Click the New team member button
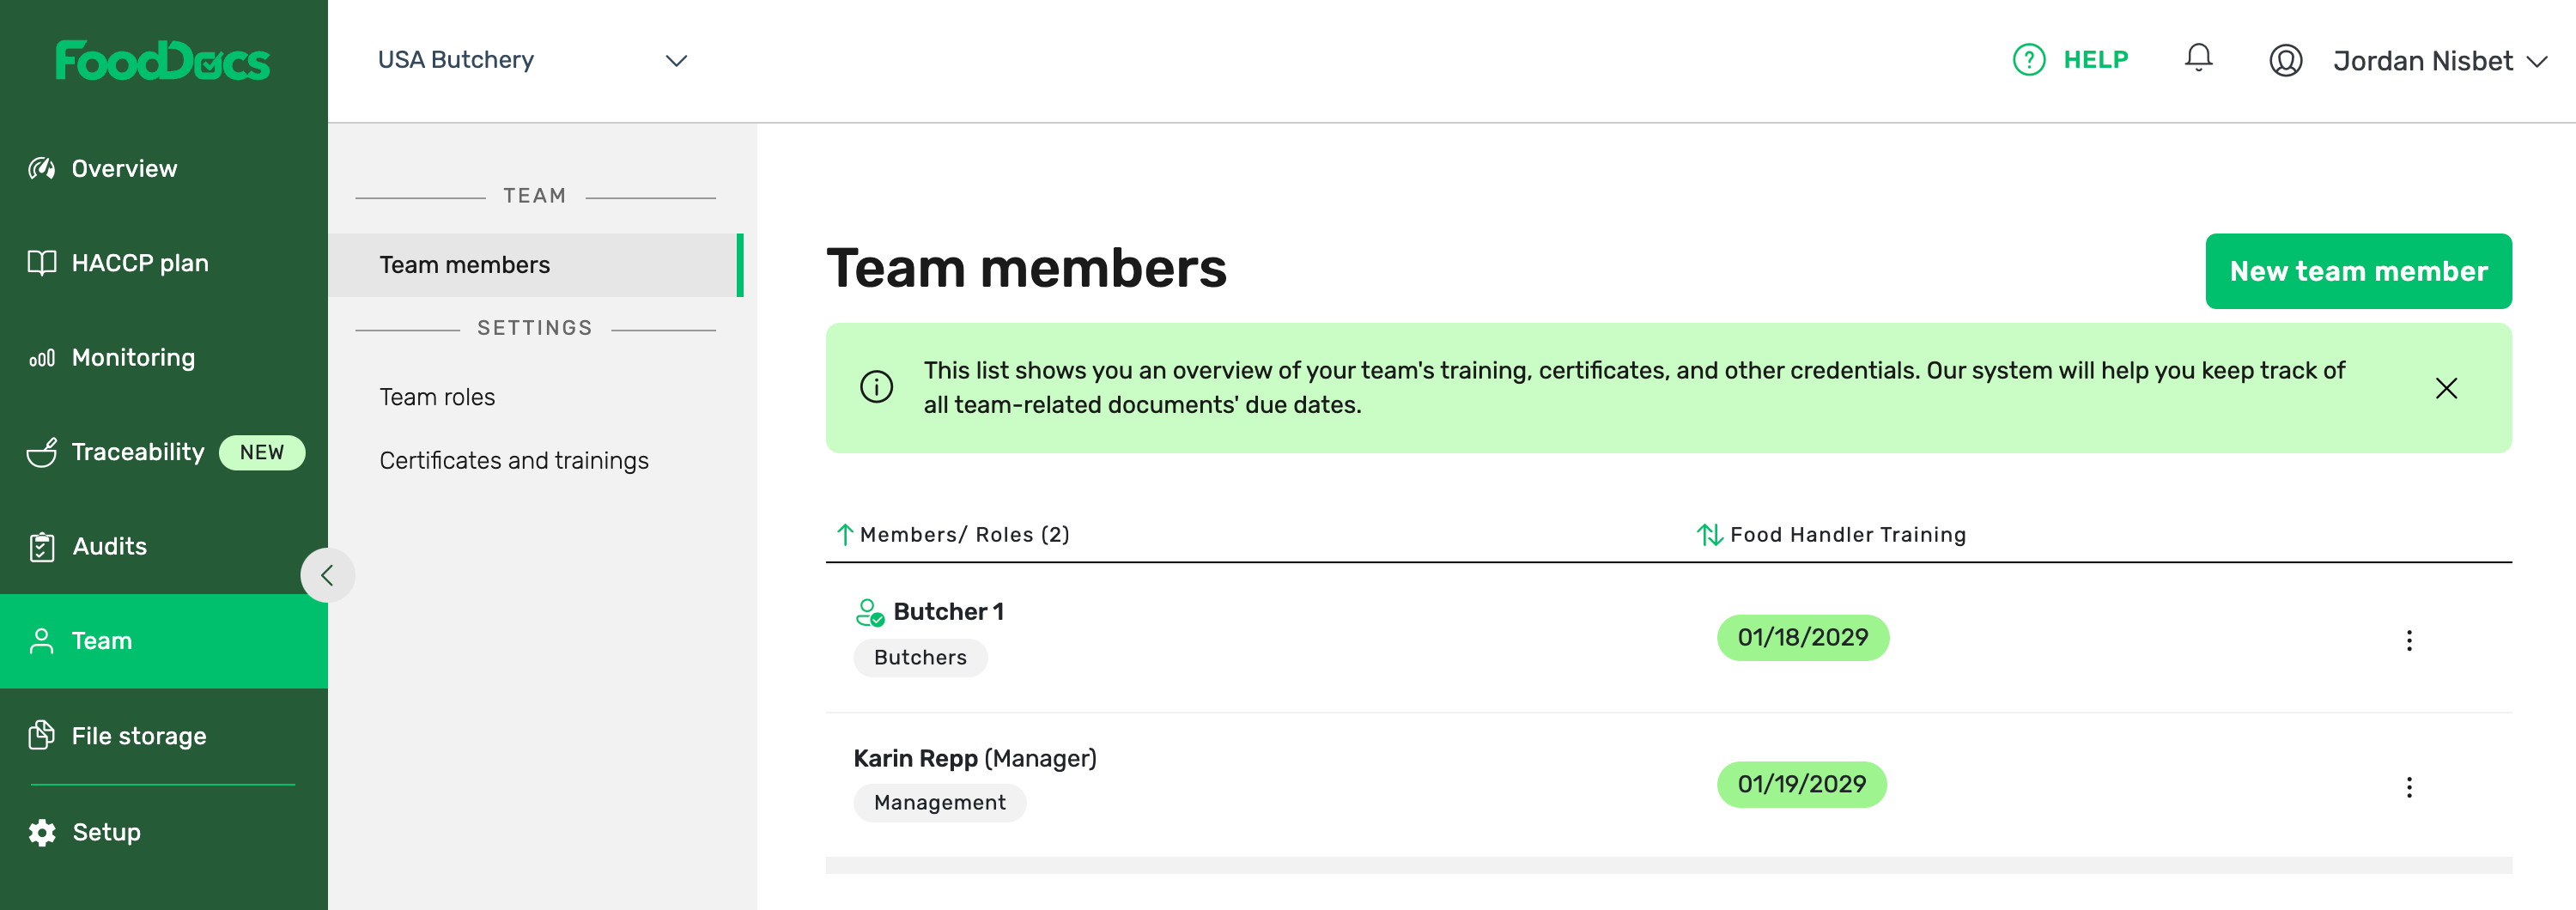This screenshot has height=910, width=2576. [2357, 271]
